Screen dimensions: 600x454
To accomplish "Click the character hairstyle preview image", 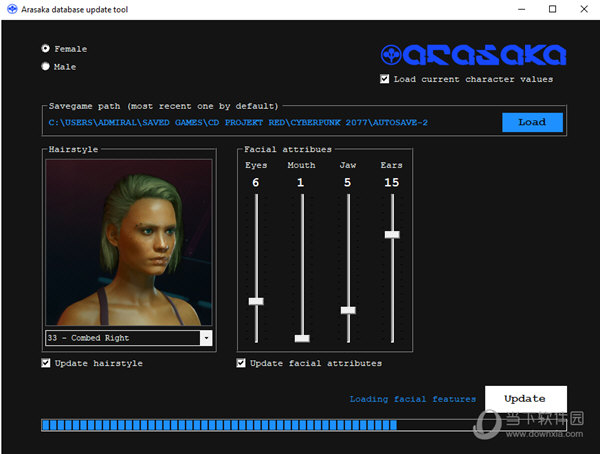I will coord(129,241).
